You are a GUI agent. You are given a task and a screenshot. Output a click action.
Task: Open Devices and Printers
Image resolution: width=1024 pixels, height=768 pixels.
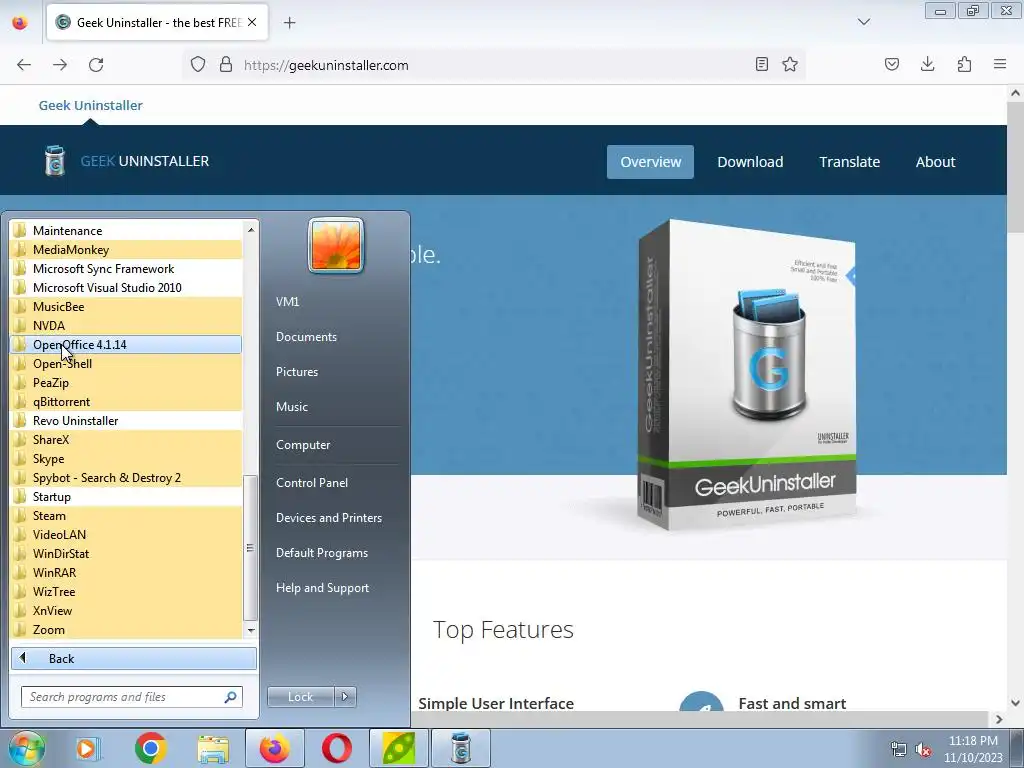[x=328, y=518]
